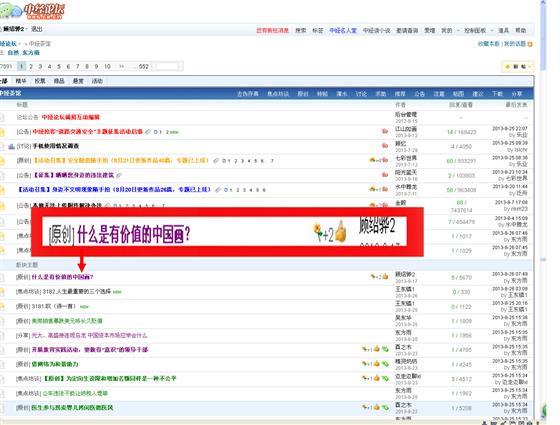Screen dimensions: 560x425
Task: Go to page 2 of thread list
Action: [x=31, y=66]
